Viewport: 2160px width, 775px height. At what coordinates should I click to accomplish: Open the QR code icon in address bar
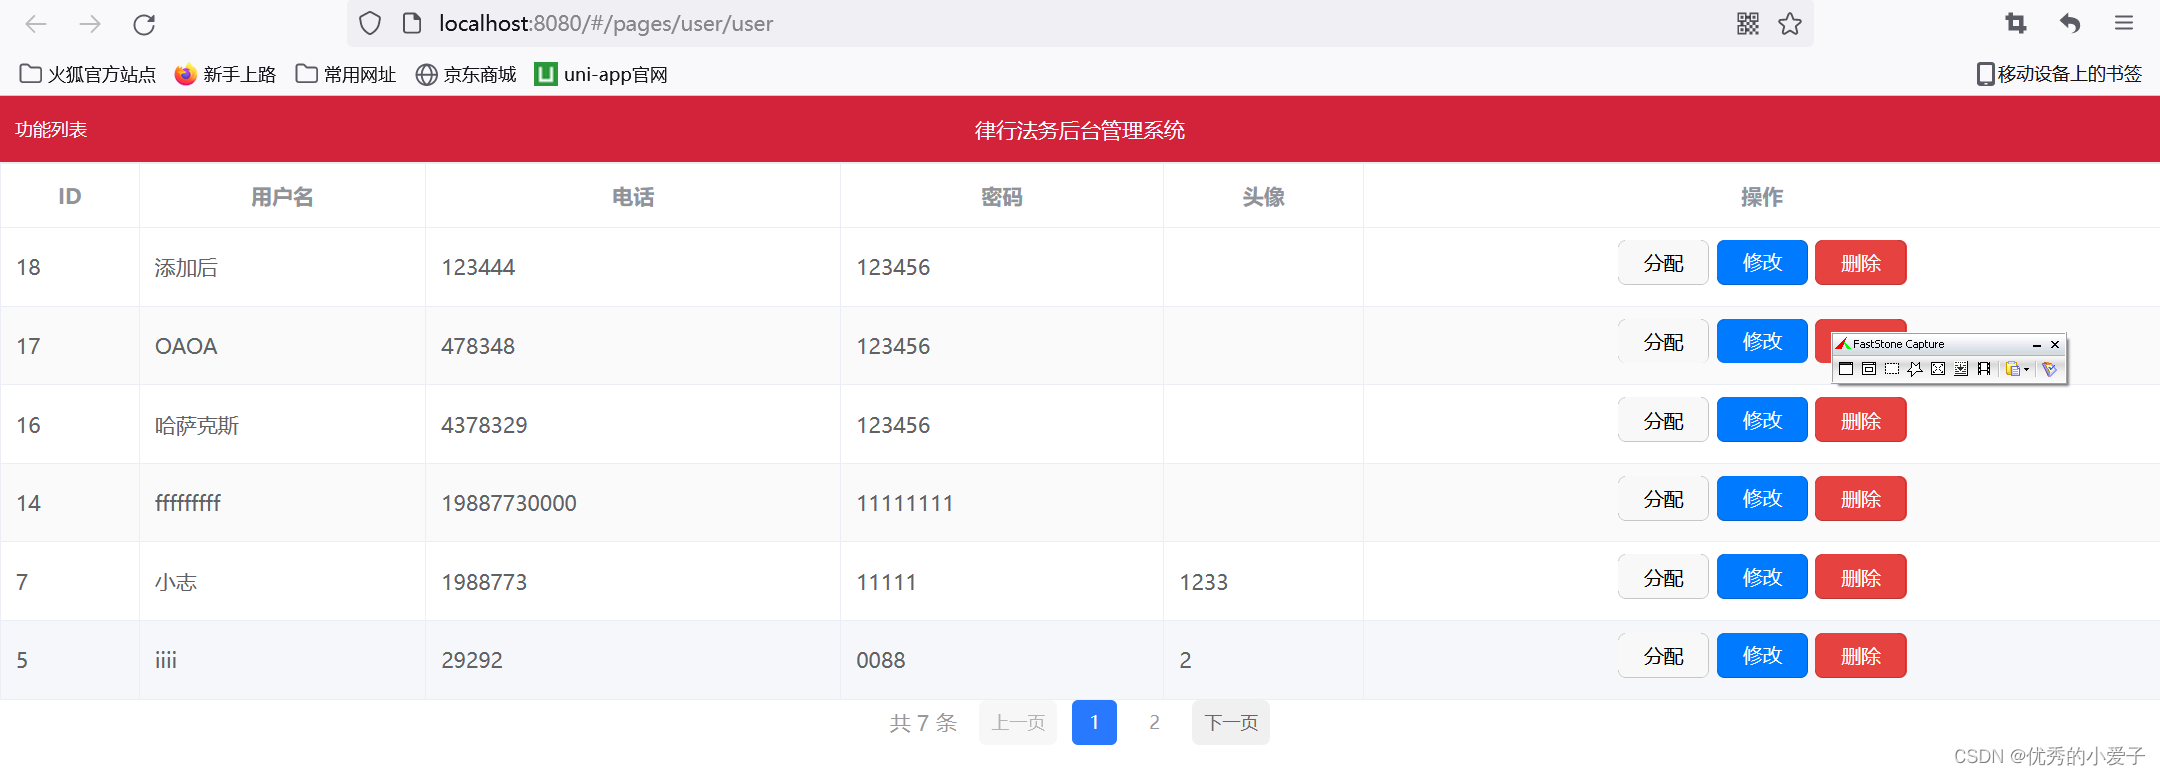pos(1748,23)
